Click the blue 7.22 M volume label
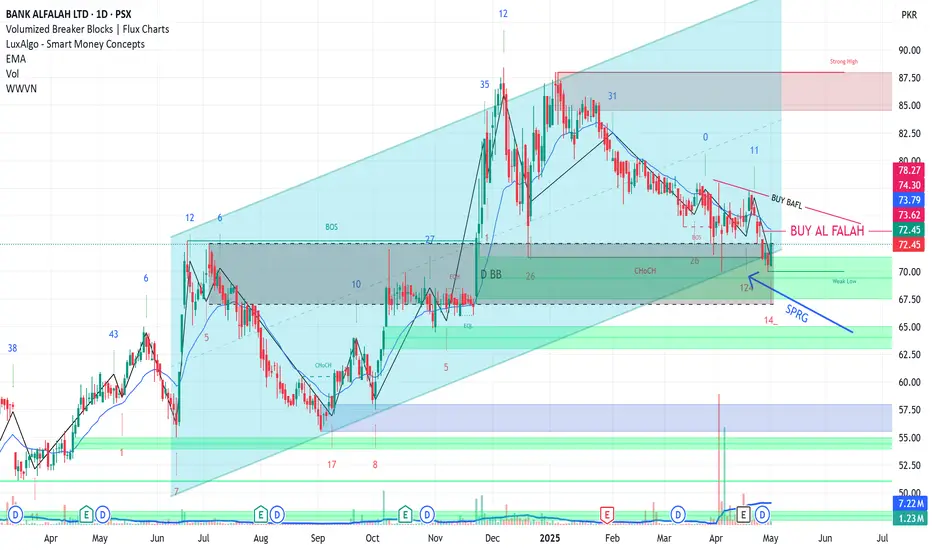The width and height of the screenshot is (932, 550). (x=911, y=504)
